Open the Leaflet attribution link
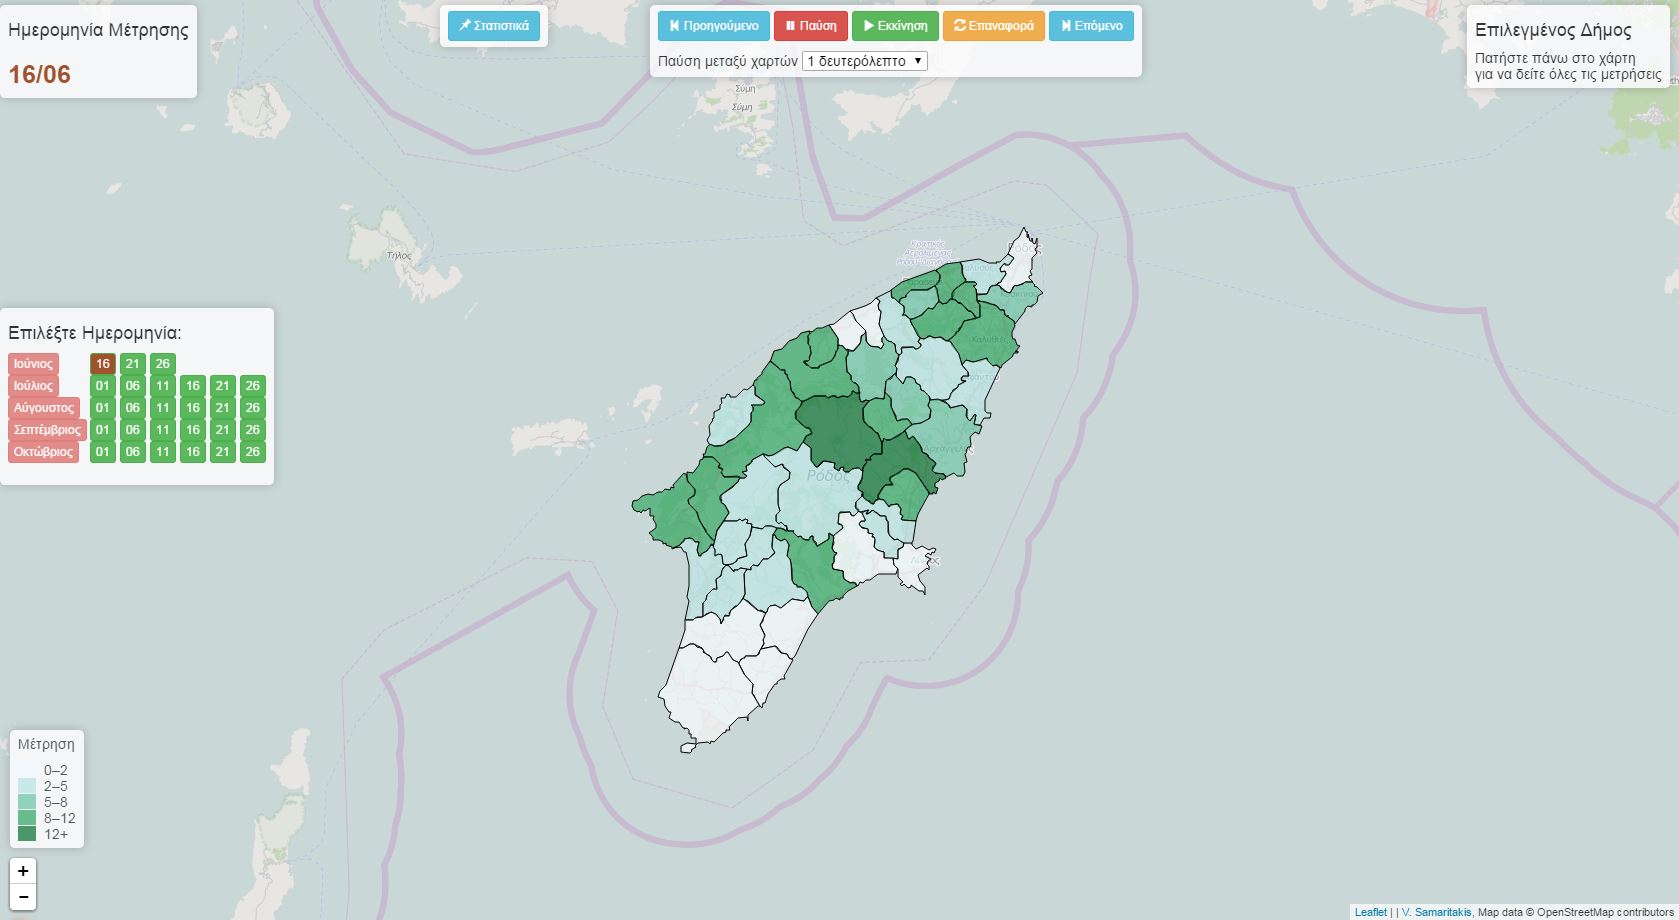Viewport: 1679px width, 920px height. pos(1370,912)
